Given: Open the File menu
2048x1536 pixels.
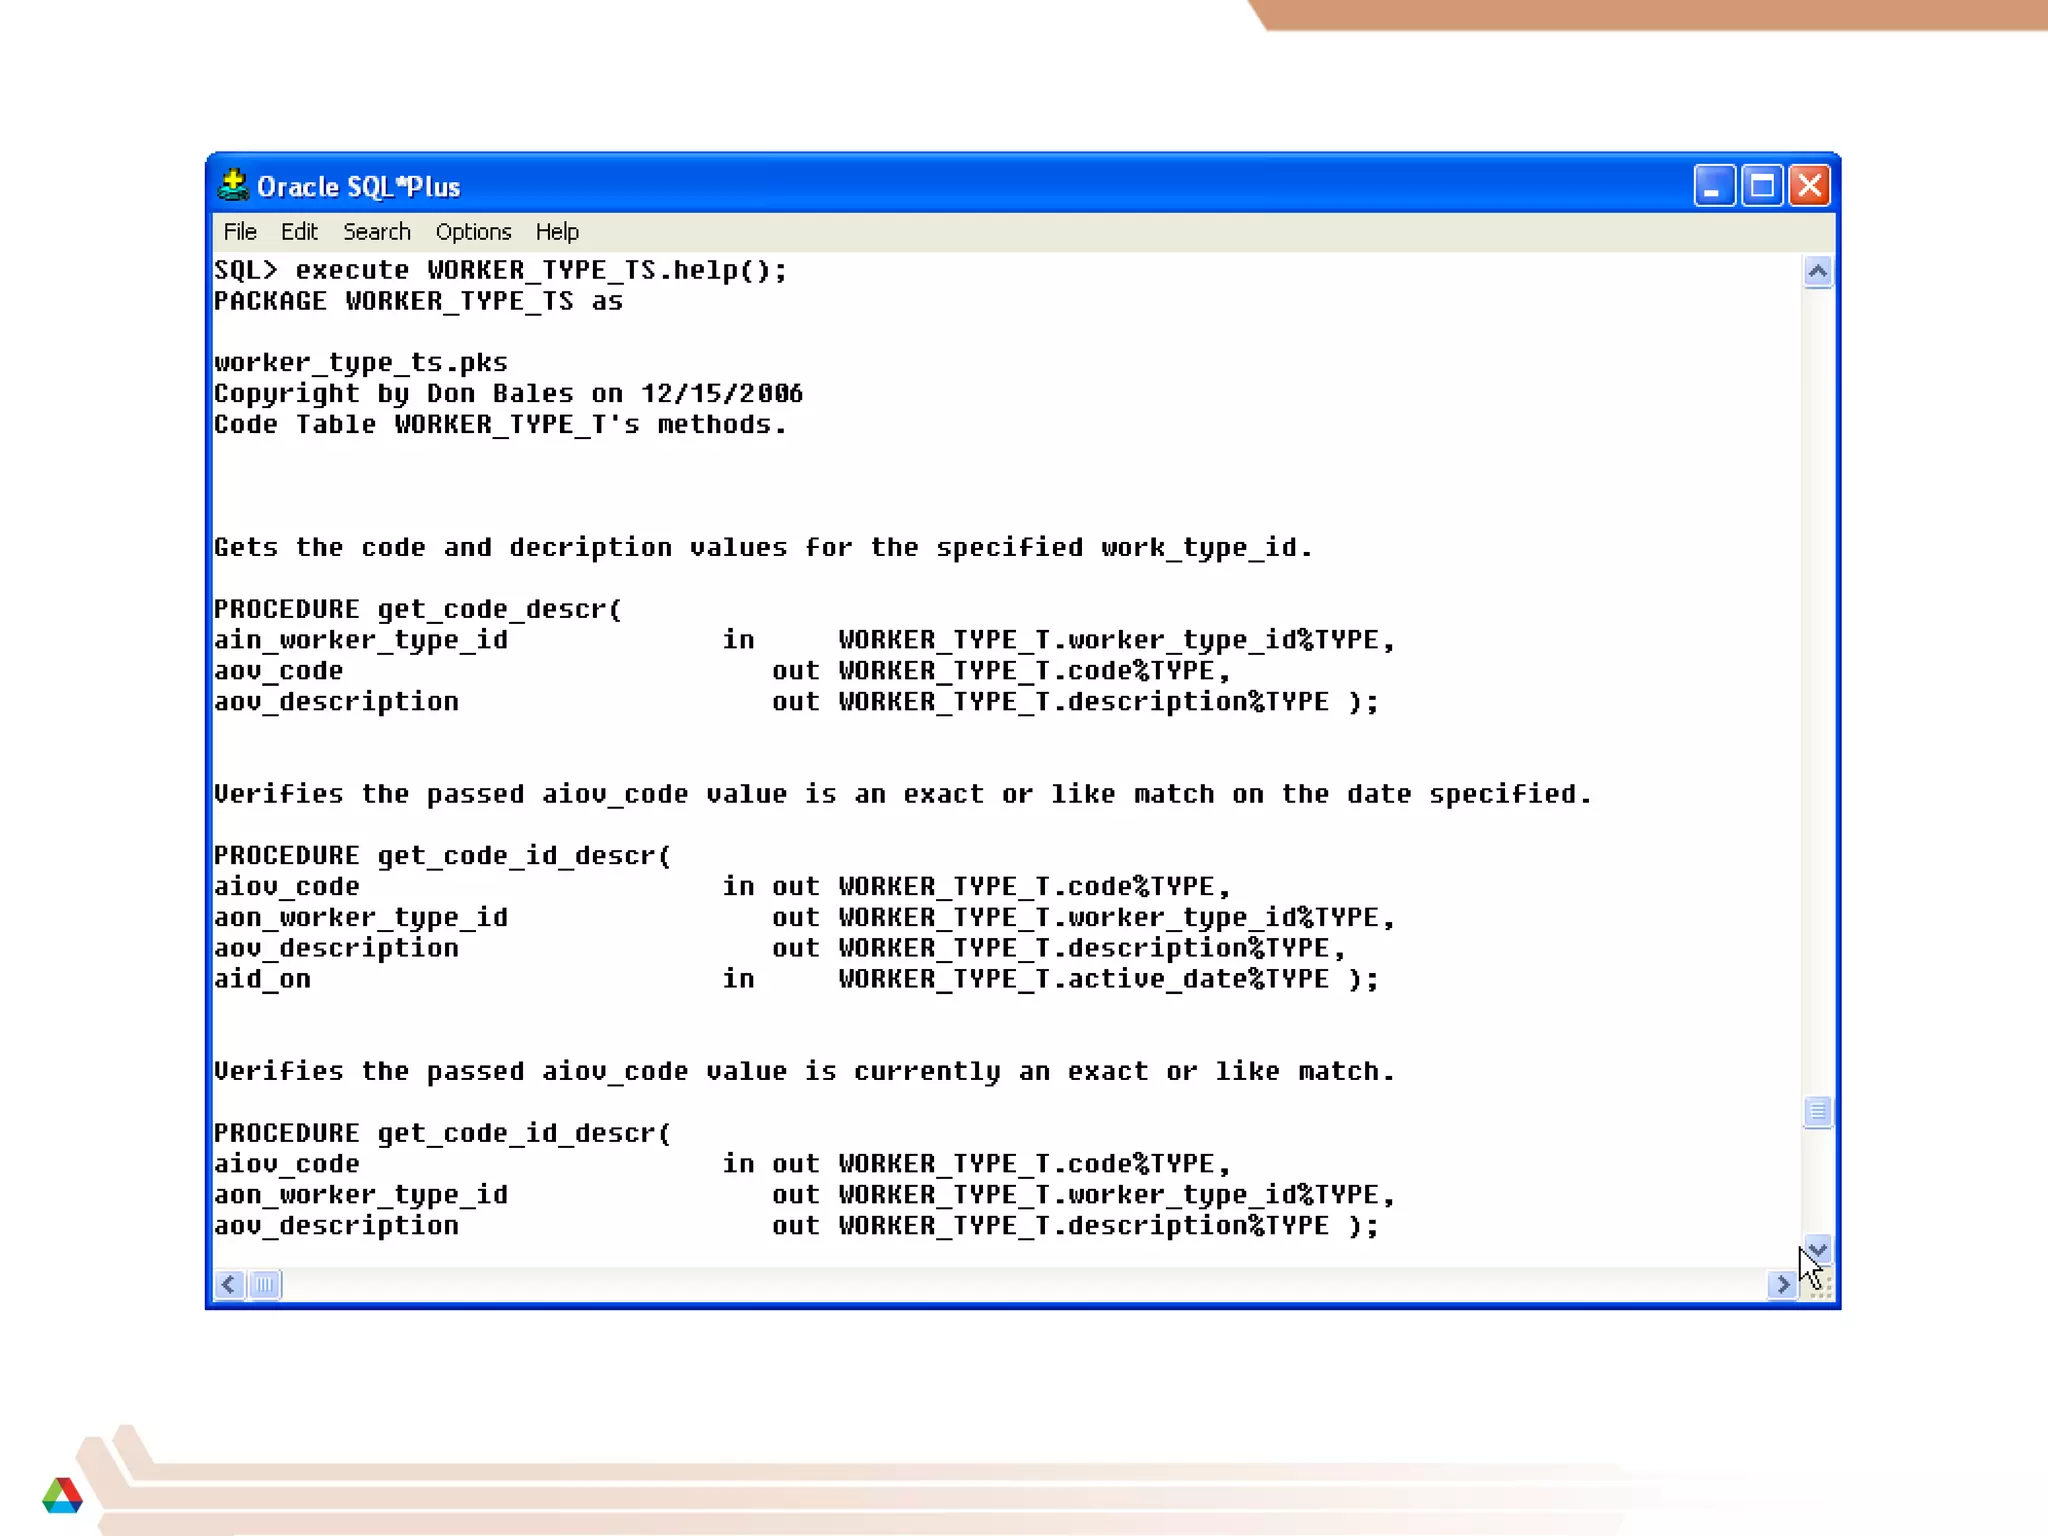Looking at the screenshot, I should click(x=240, y=232).
